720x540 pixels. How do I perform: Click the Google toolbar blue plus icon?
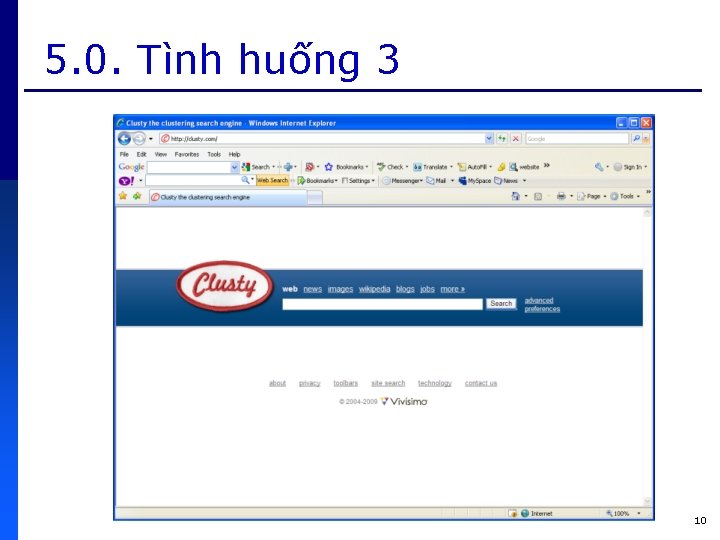pos(288,167)
